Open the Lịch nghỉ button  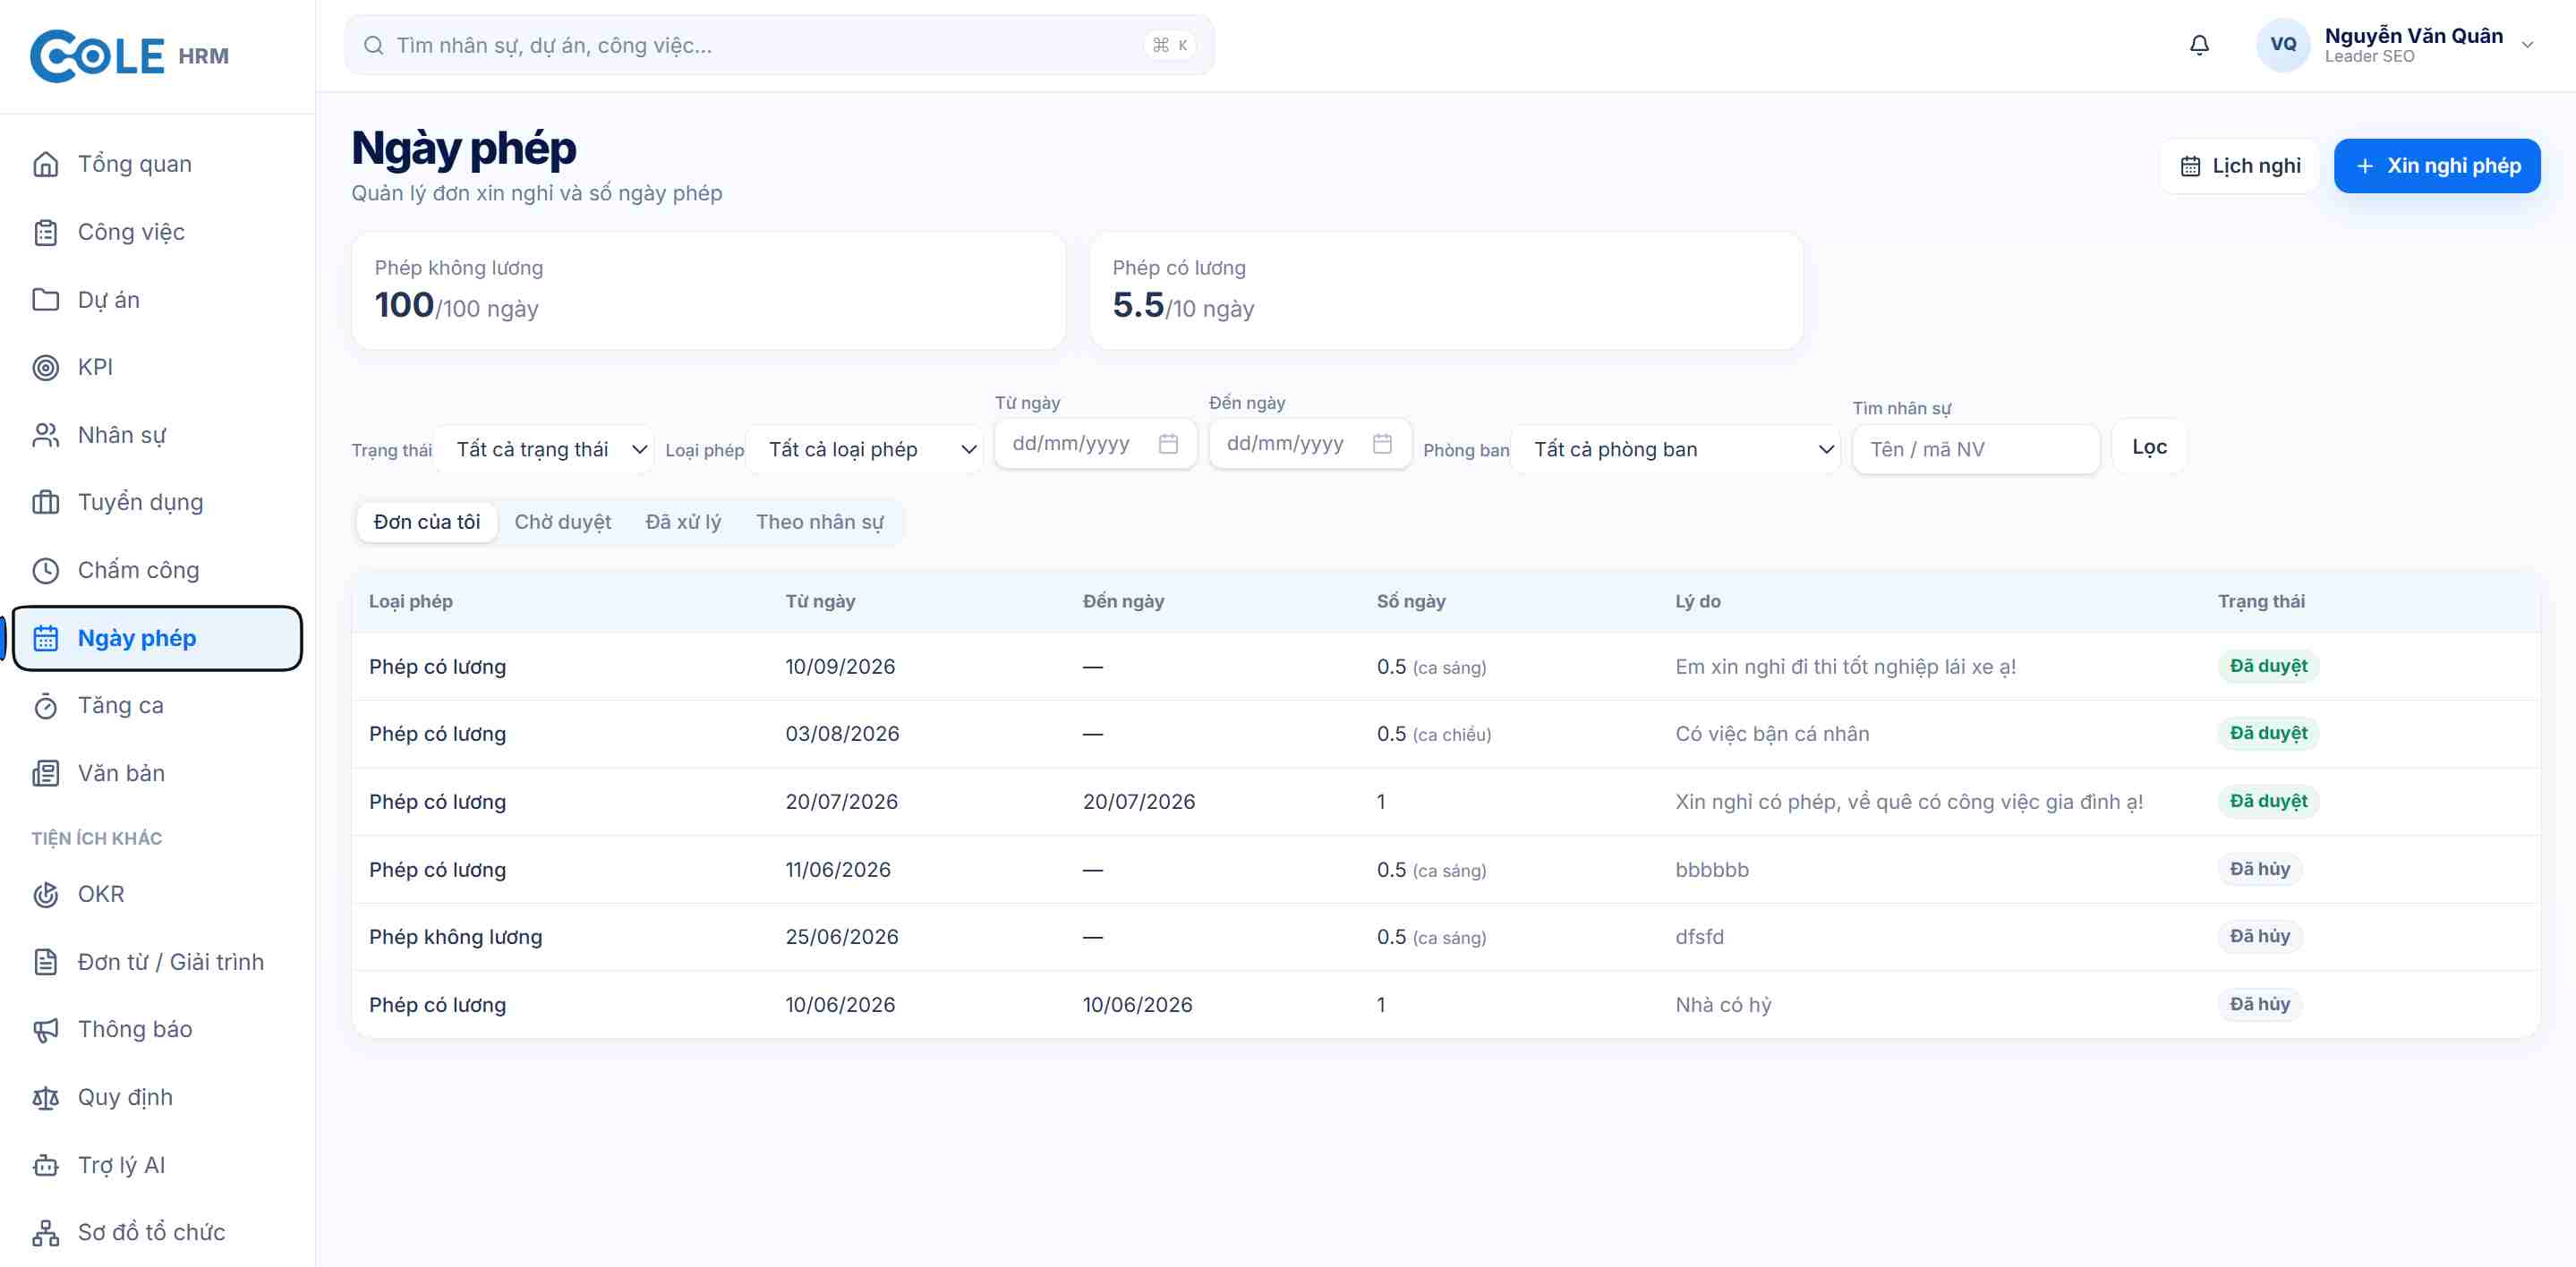[2240, 166]
